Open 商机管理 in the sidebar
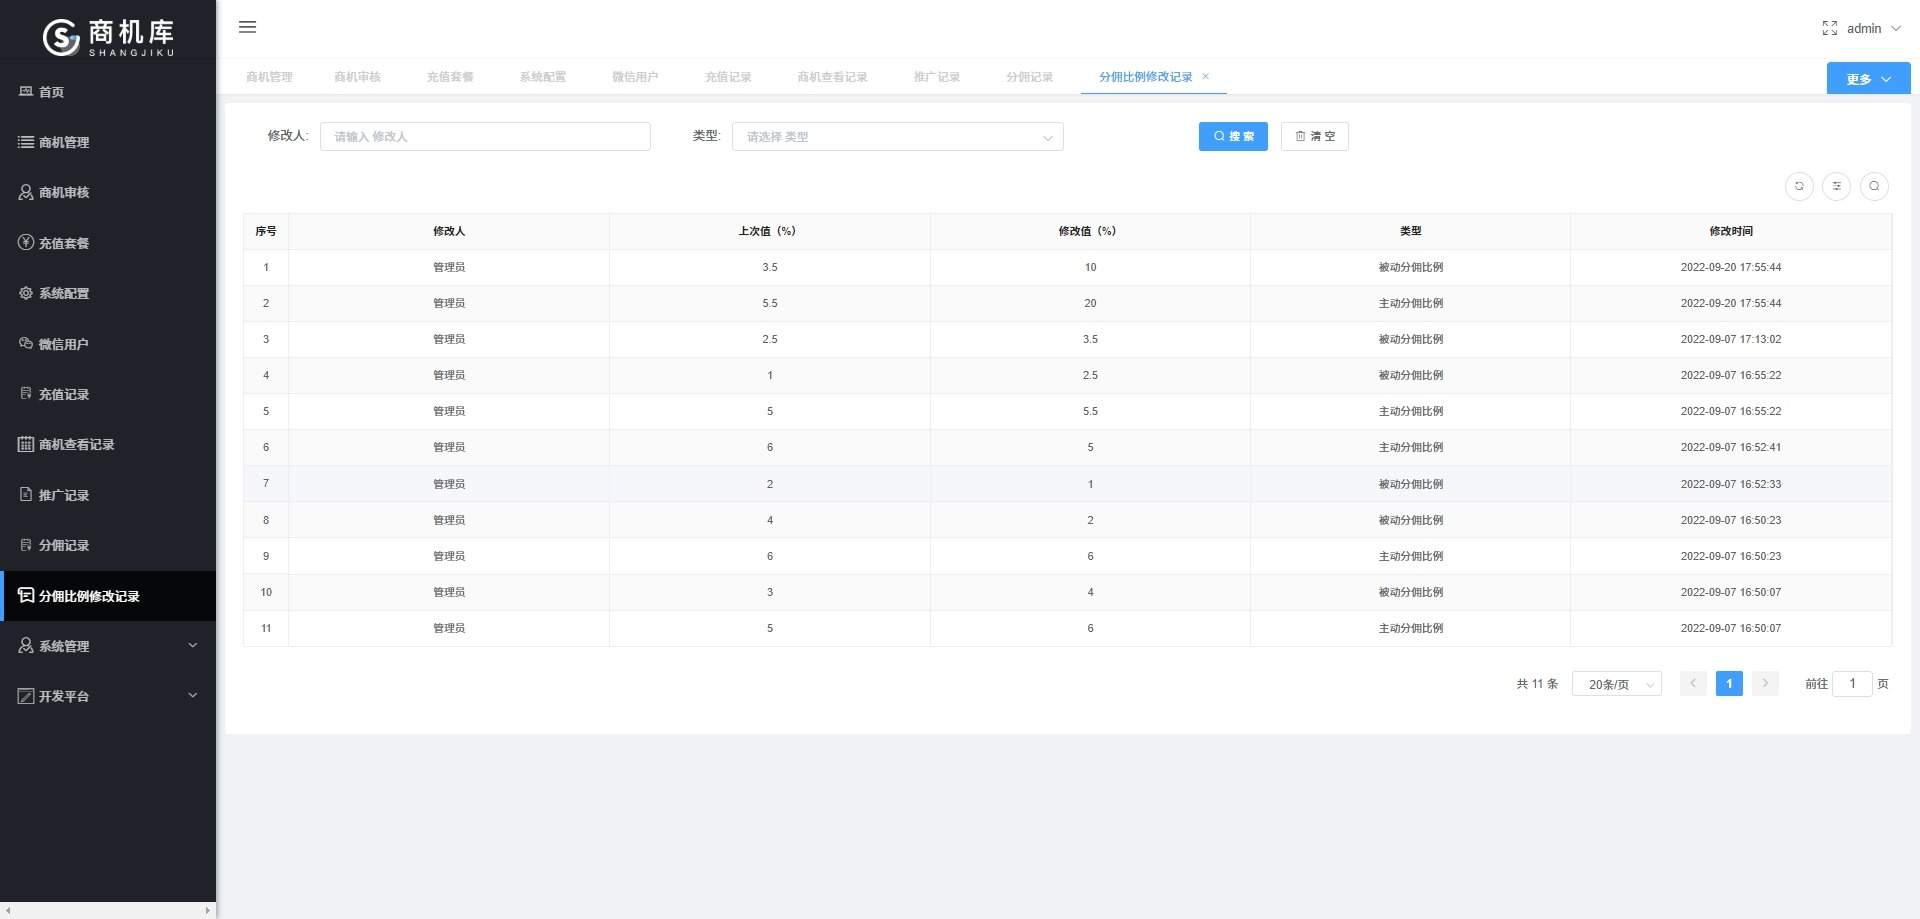1920x919 pixels. (x=108, y=142)
